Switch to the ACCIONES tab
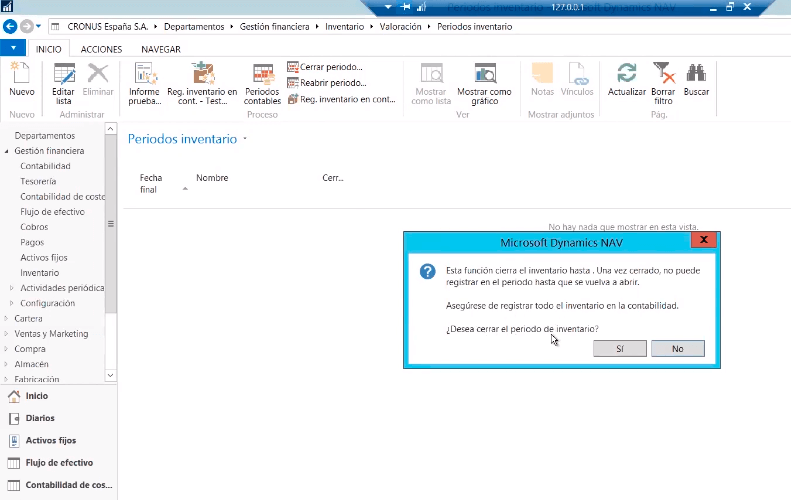791x500 pixels. 101,49
